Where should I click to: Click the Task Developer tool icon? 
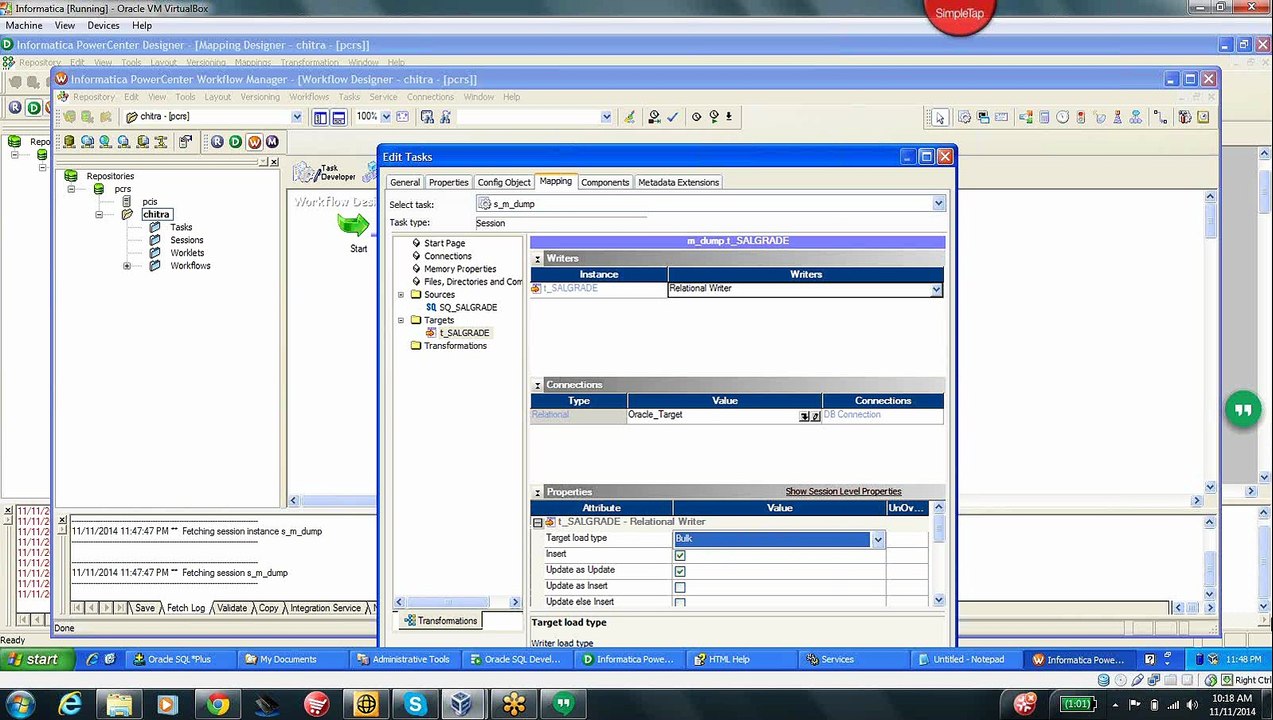[324, 172]
